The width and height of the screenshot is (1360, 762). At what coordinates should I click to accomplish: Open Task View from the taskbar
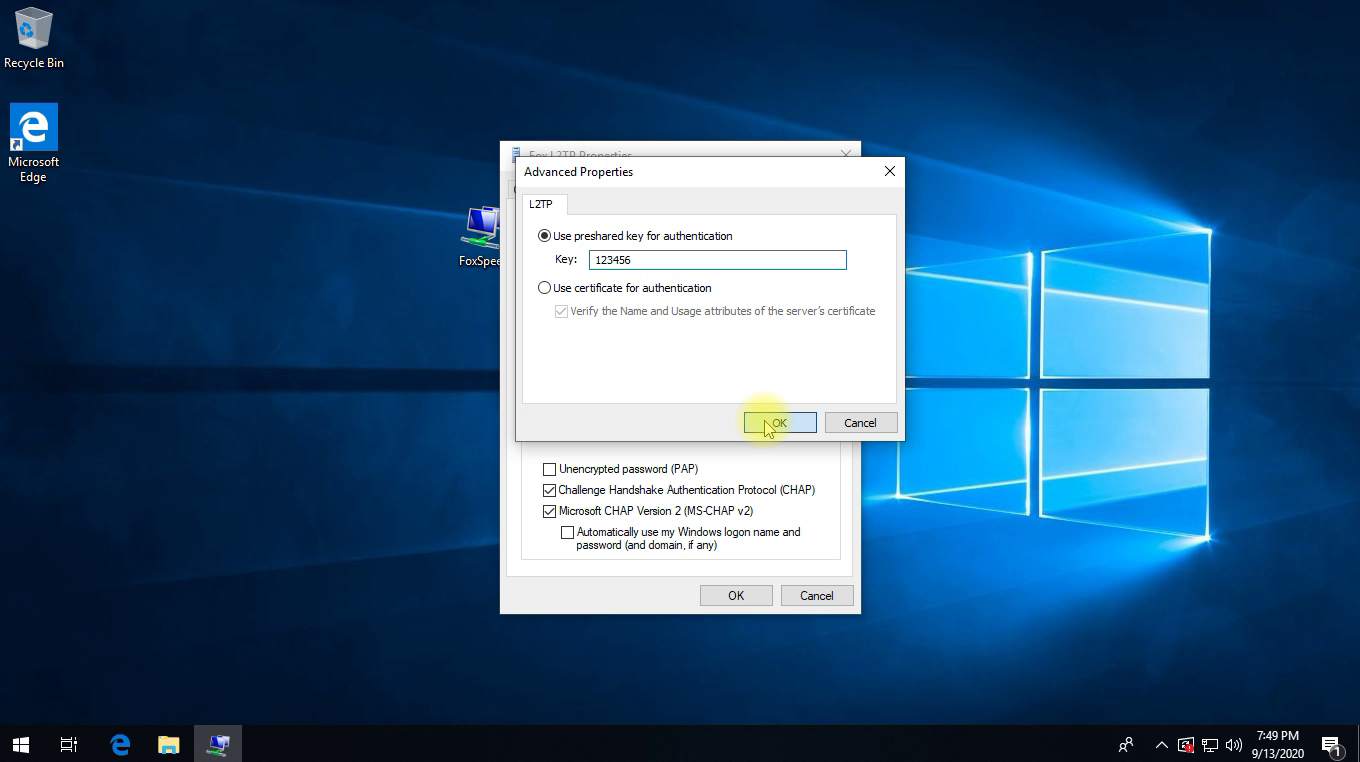(x=69, y=744)
